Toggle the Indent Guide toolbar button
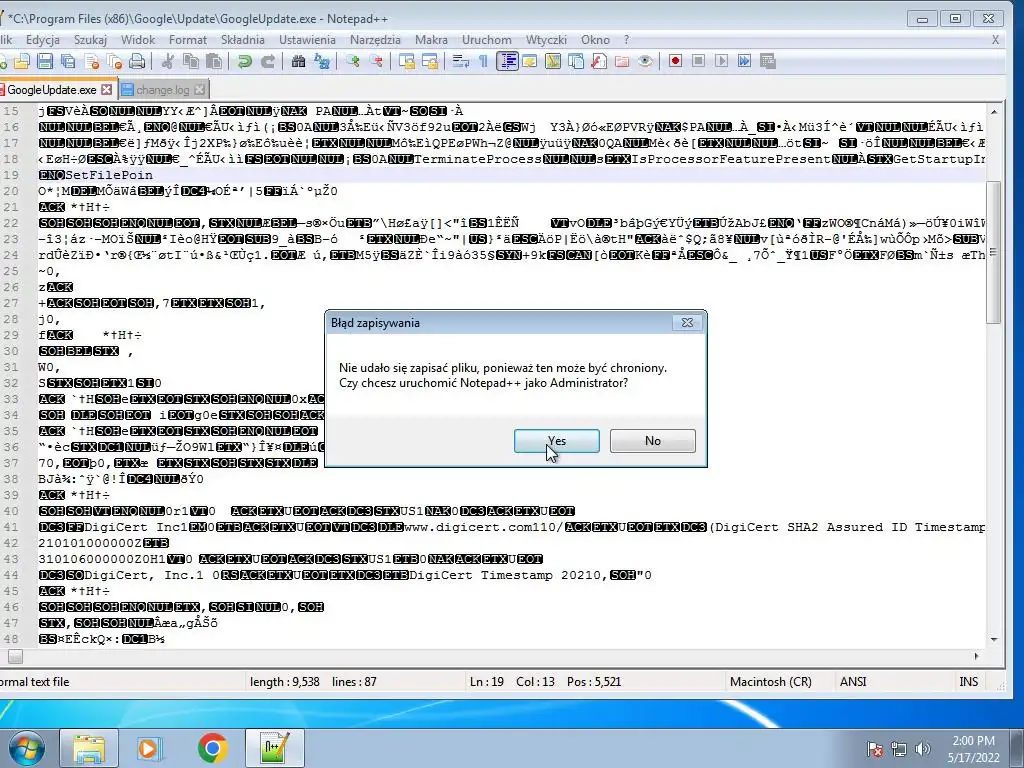 tap(507, 61)
